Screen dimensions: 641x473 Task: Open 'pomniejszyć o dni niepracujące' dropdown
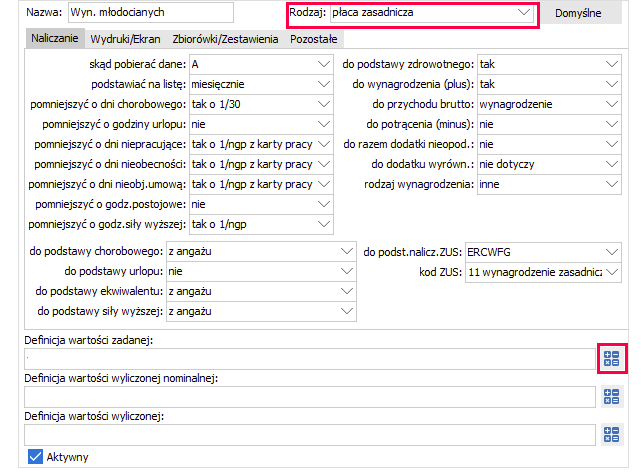[x=261, y=144]
